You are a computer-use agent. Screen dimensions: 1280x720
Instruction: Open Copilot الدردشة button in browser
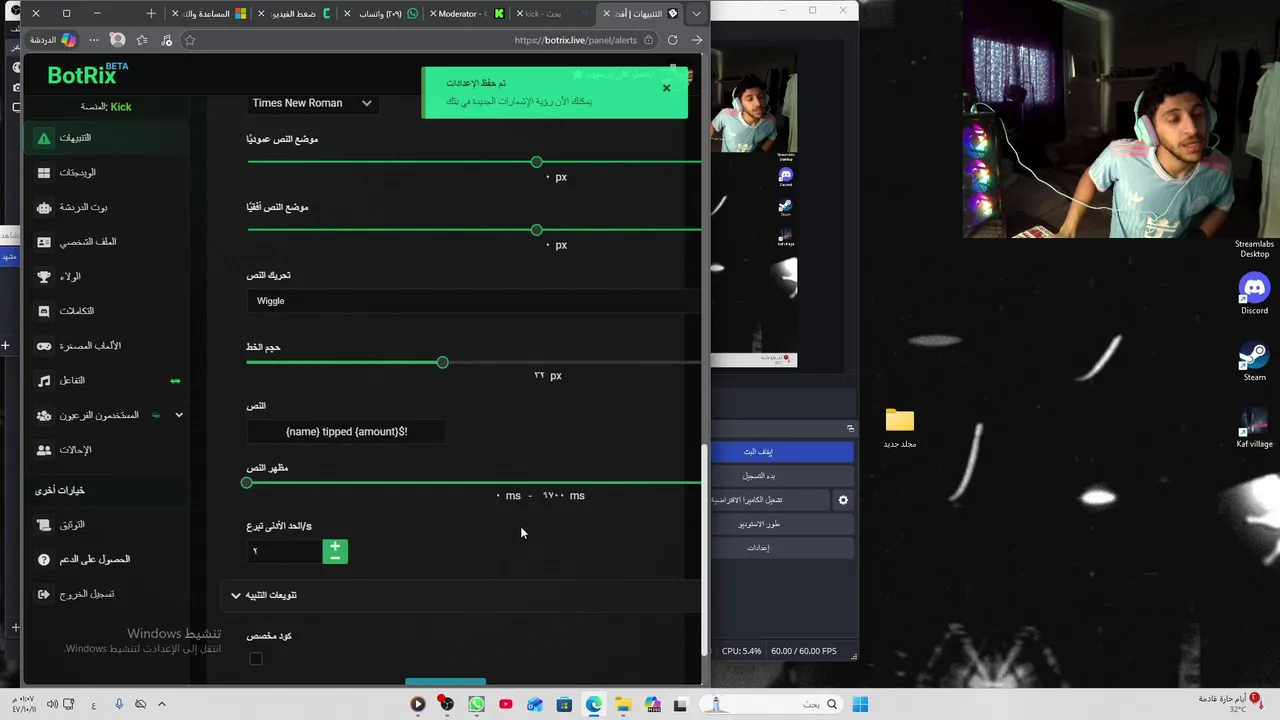[x=52, y=40]
